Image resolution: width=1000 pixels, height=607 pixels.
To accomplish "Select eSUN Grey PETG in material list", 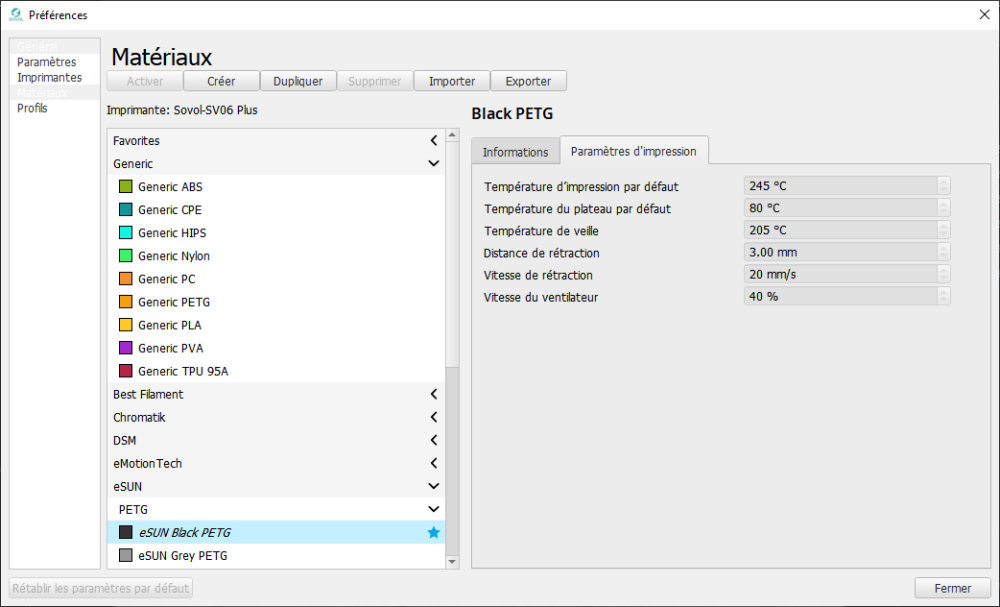I will click(x=276, y=555).
